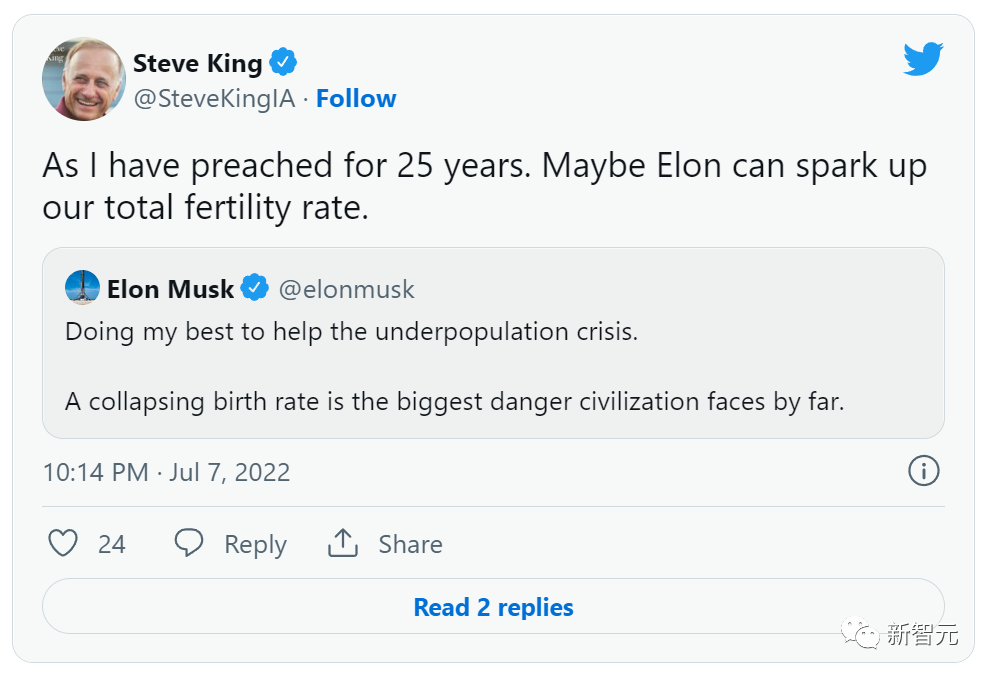Click Elon Musk's small profile avatar

[82, 289]
